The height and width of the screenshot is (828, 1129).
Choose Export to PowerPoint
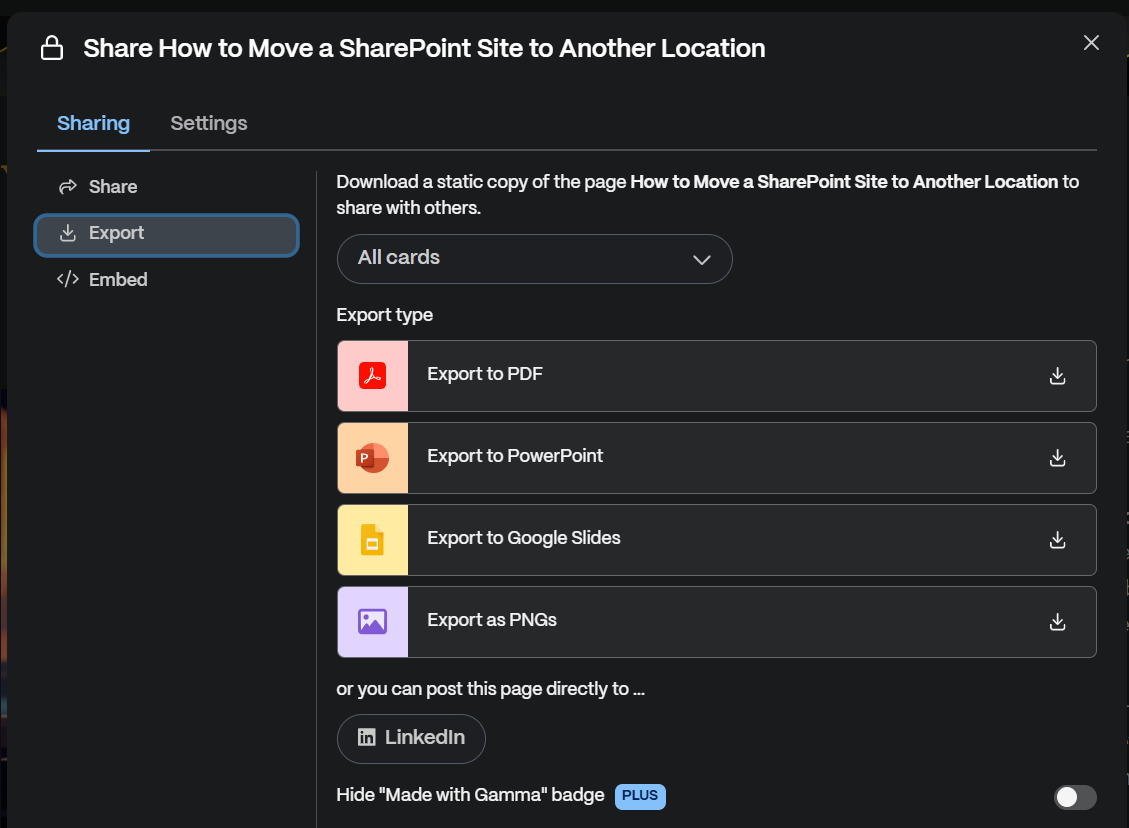[716, 458]
